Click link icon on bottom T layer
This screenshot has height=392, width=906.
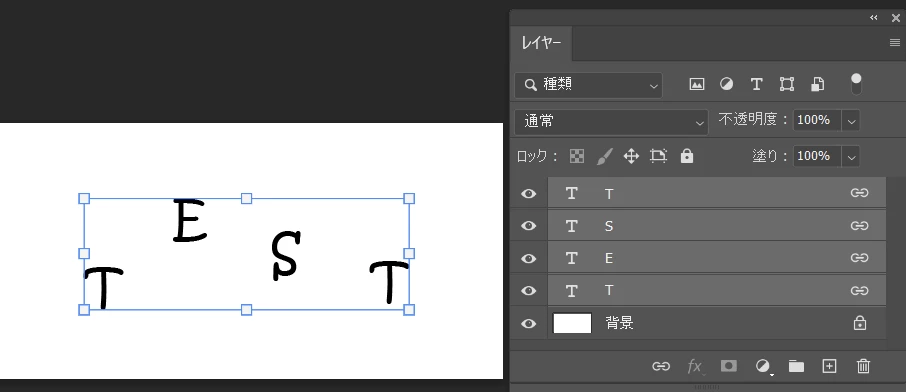click(859, 290)
